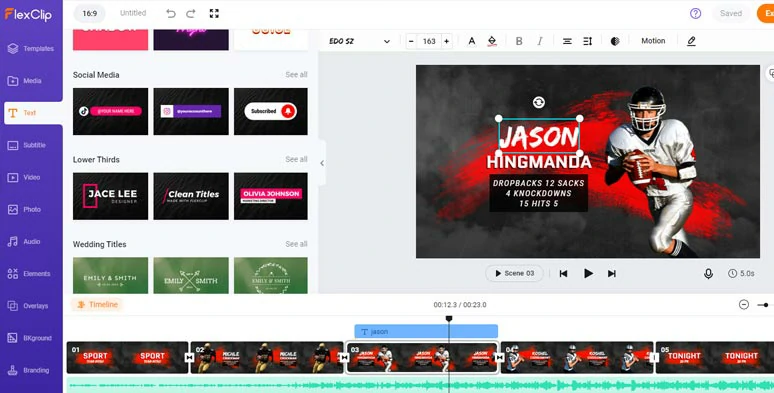Play the video preview

tap(588, 274)
